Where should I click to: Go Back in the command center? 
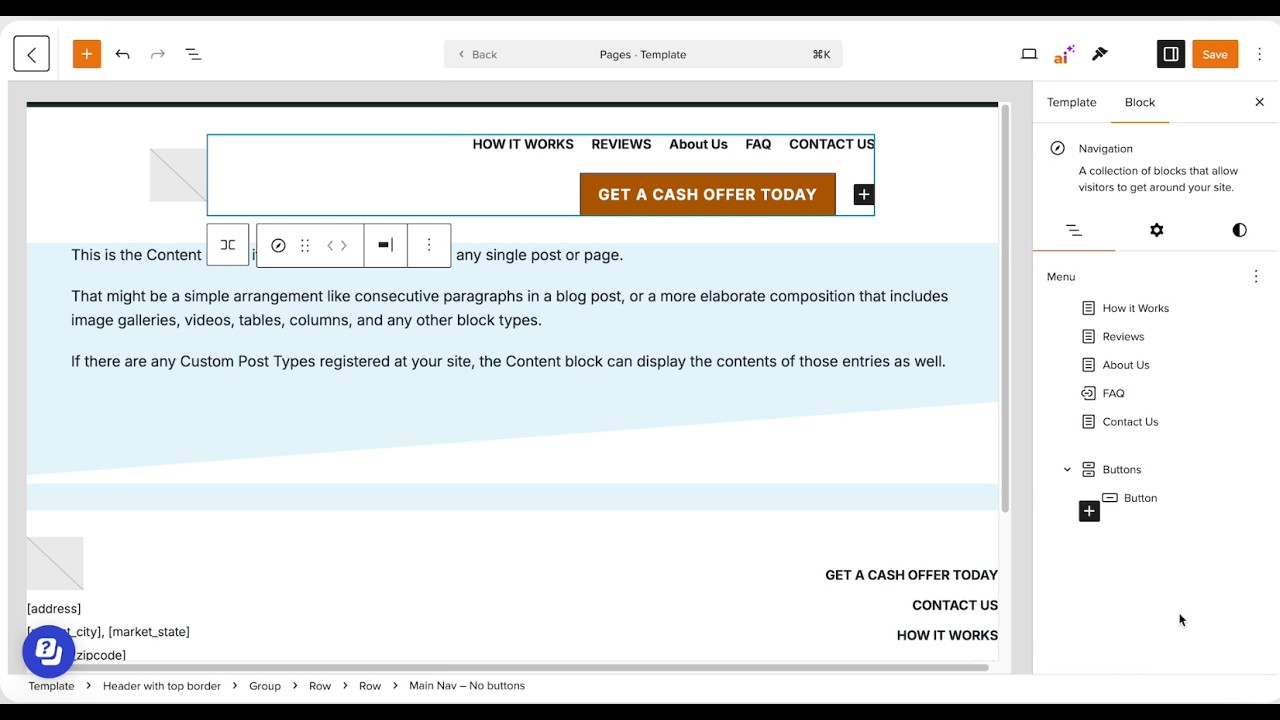pyautogui.click(x=477, y=54)
